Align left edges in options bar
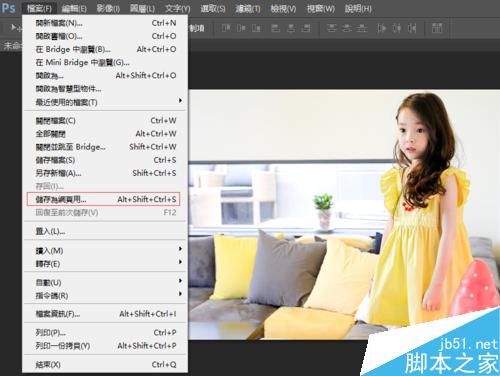 tap(276, 28)
